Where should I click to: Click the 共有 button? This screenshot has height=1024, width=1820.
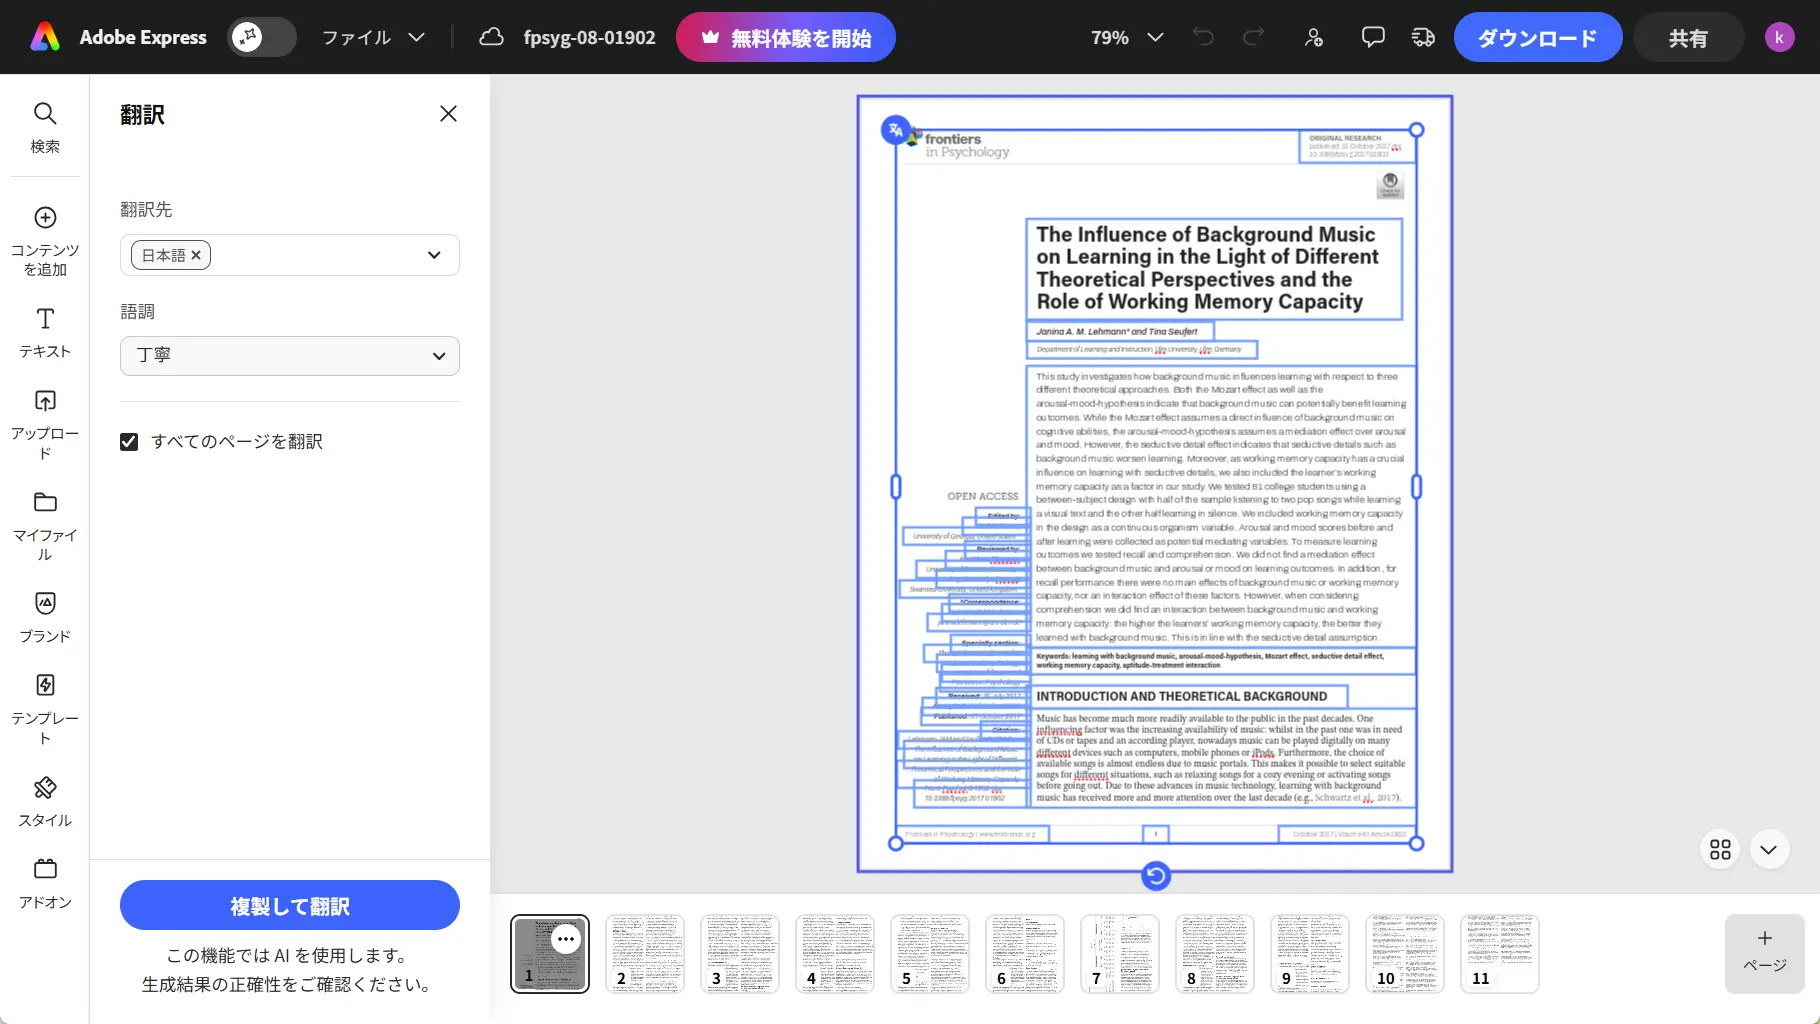pyautogui.click(x=1688, y=37)
